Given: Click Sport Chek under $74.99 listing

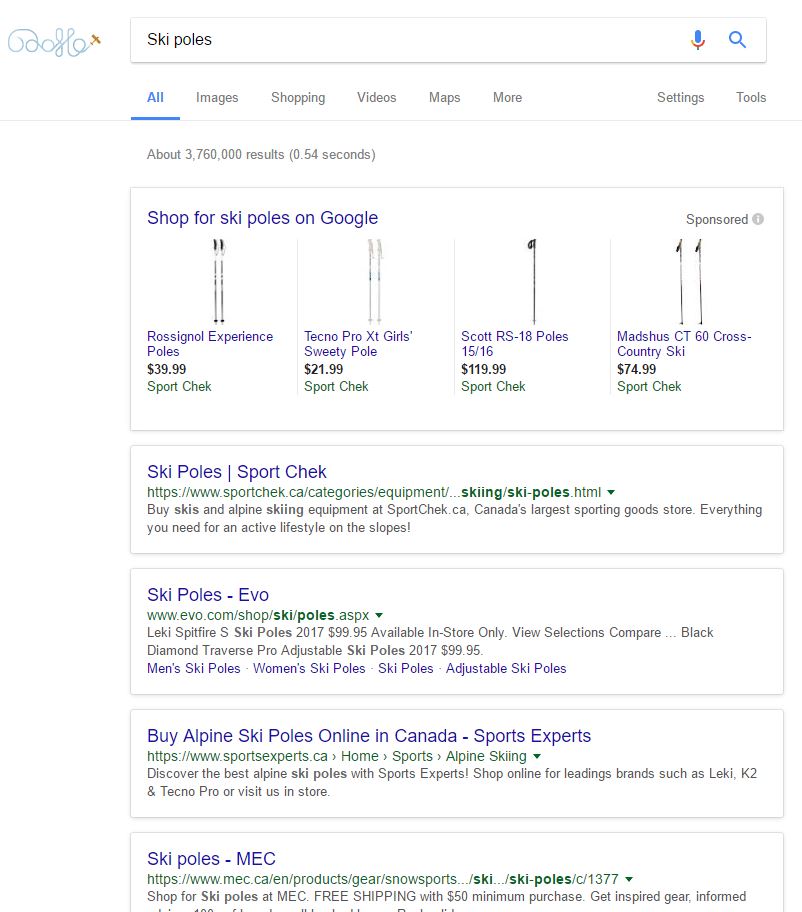Looking at the screenshot, I should (649, 387).
